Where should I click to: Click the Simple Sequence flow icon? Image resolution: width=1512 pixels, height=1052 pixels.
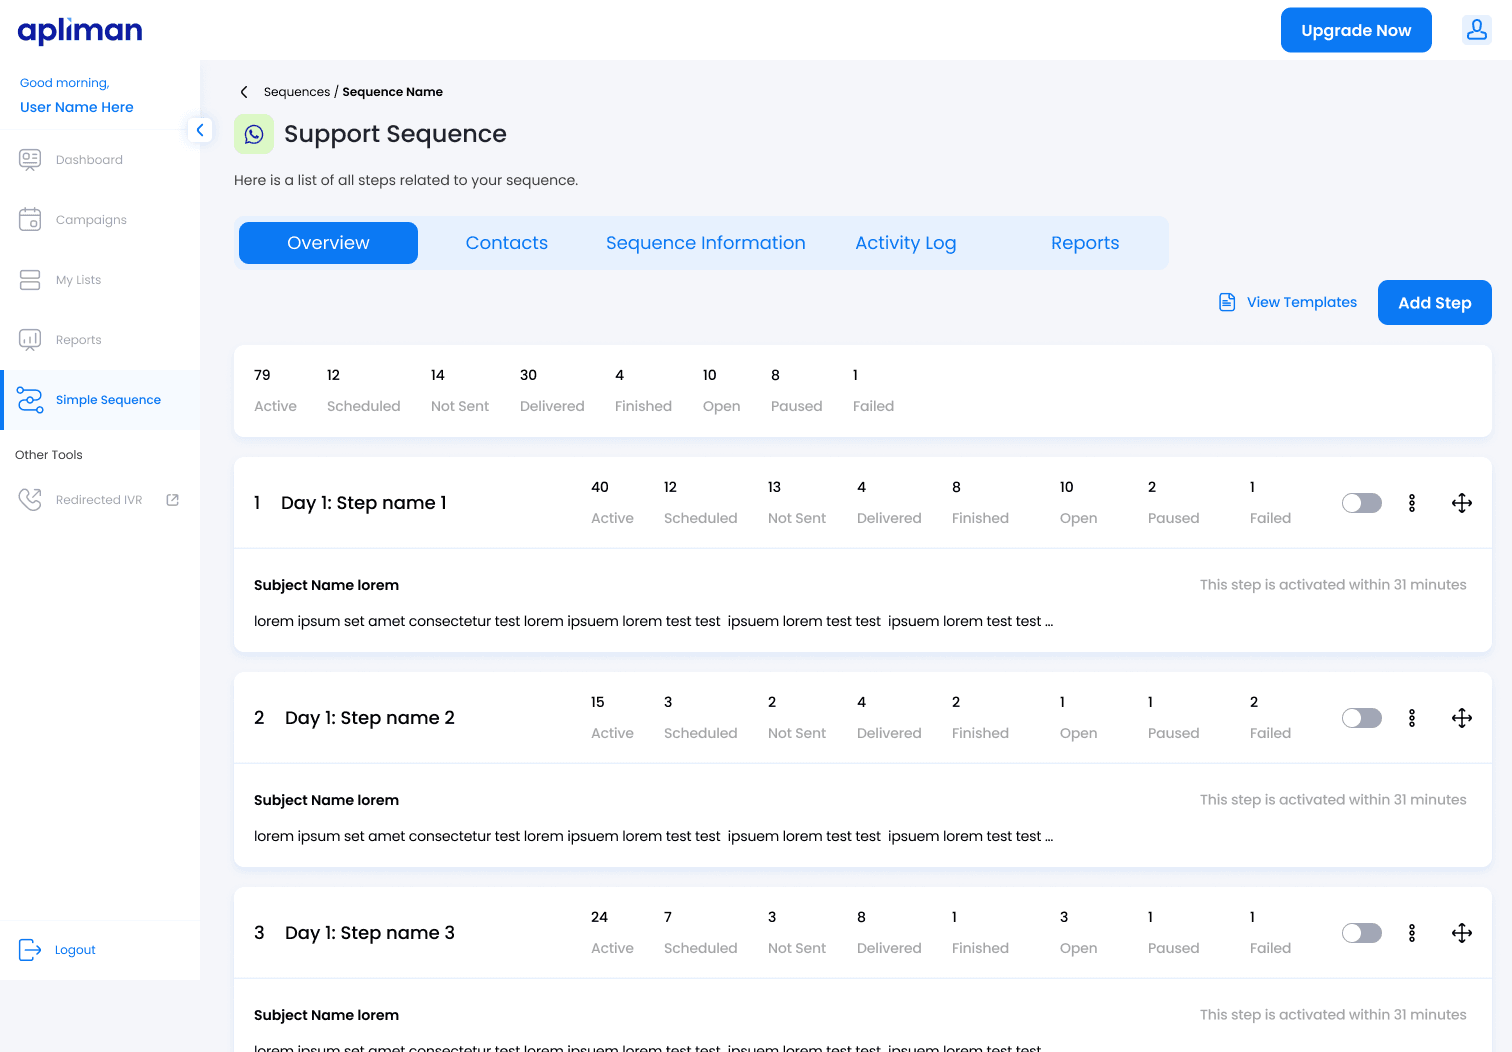coord(30,400)
